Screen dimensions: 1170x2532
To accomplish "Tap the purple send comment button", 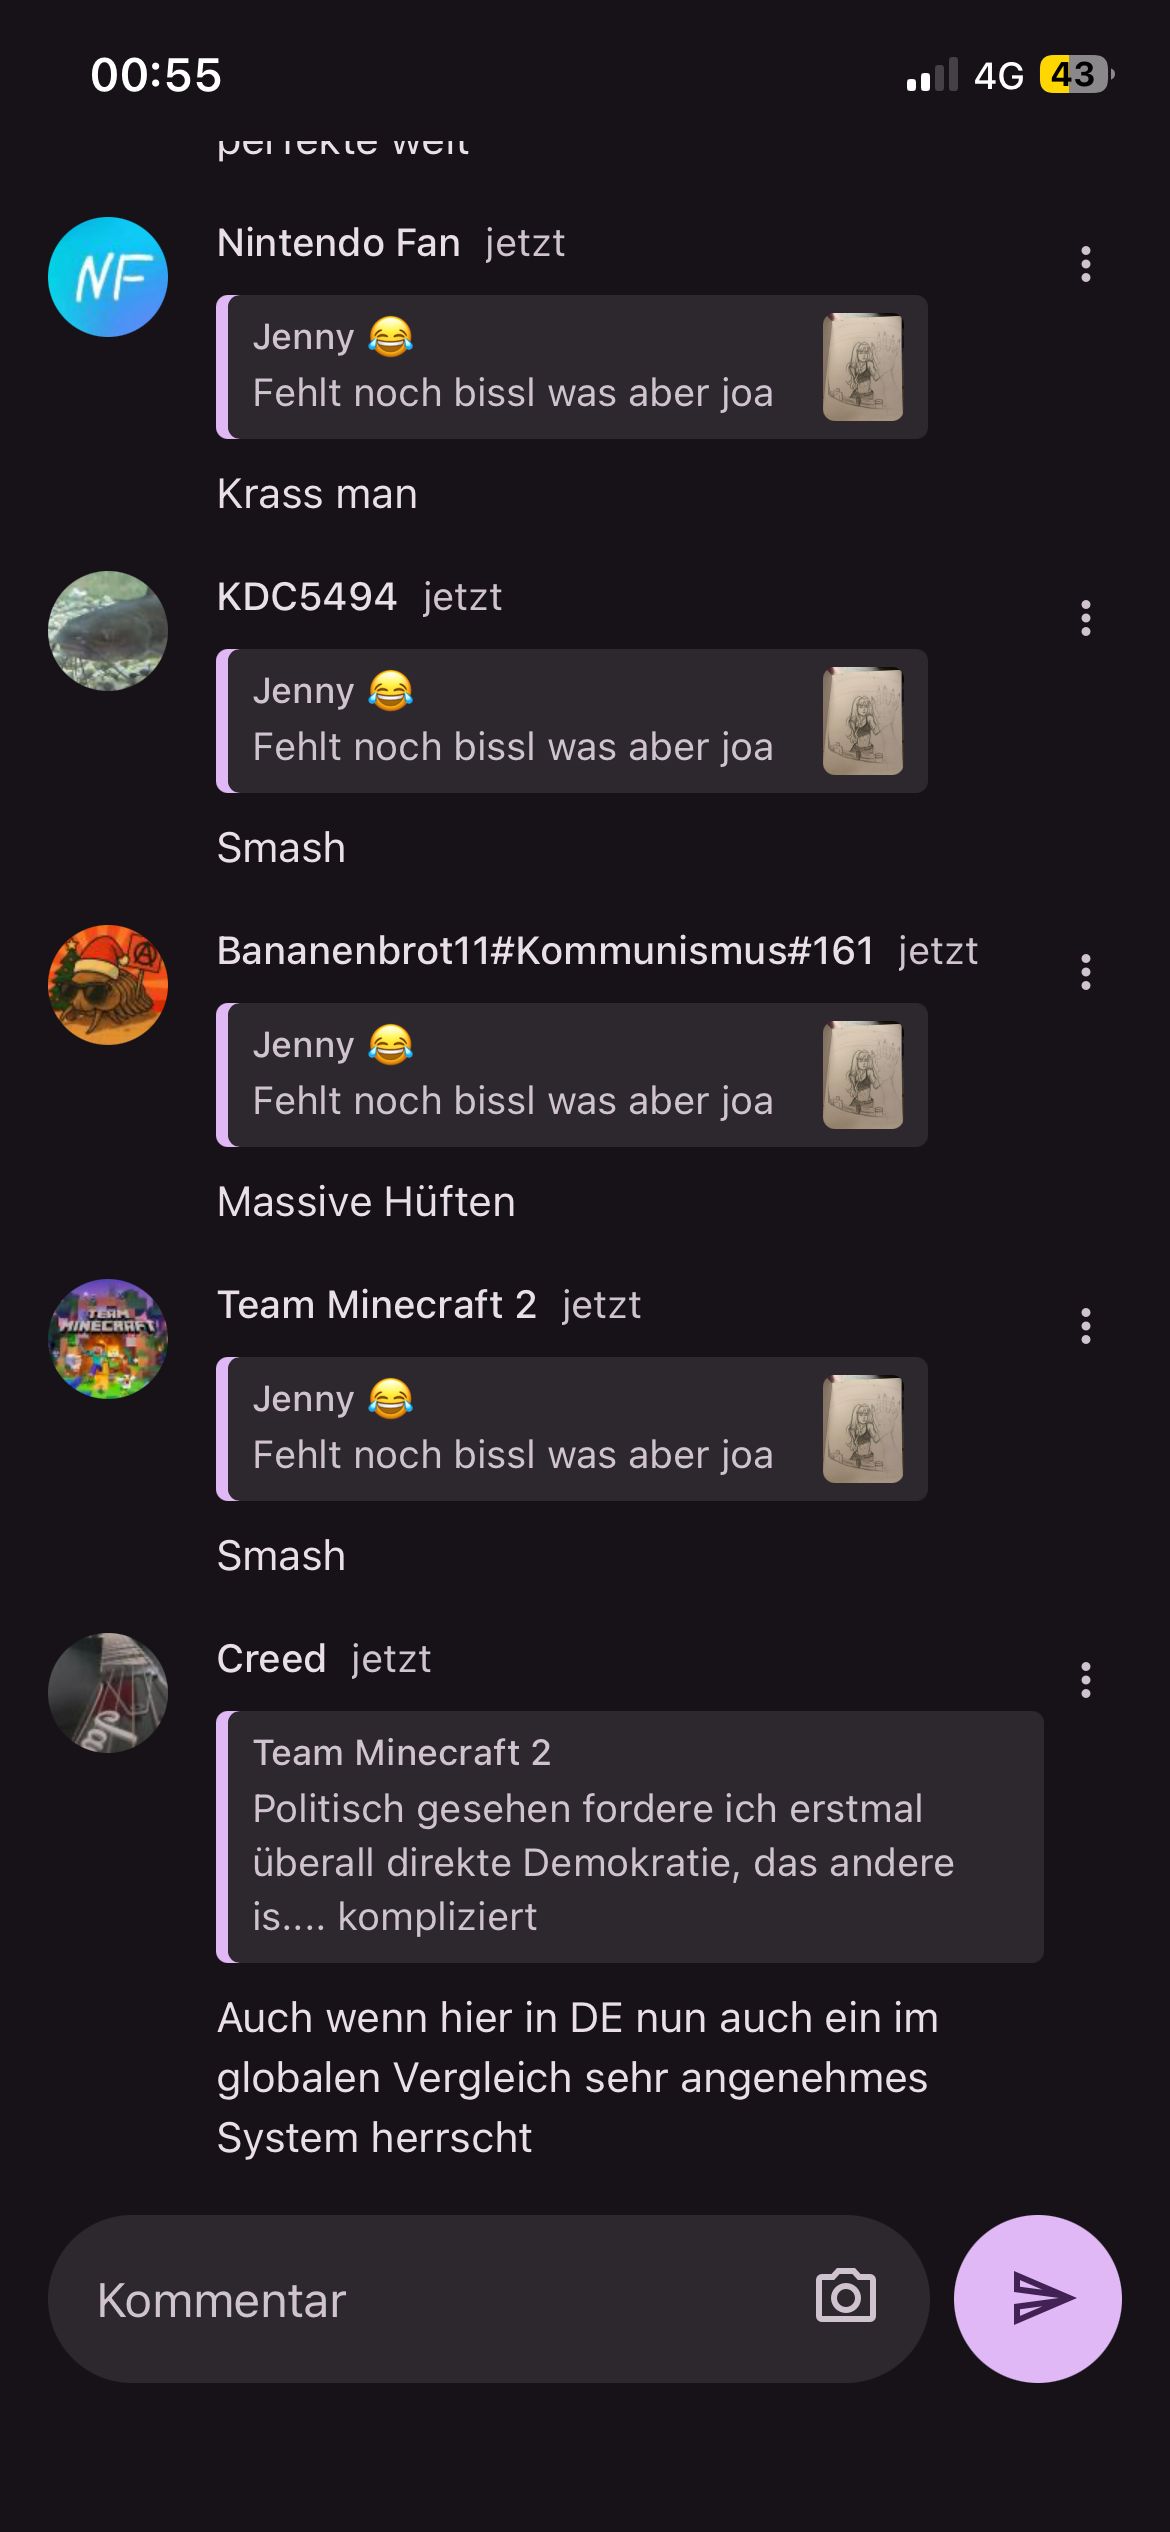I will tap(1037, 2298).
